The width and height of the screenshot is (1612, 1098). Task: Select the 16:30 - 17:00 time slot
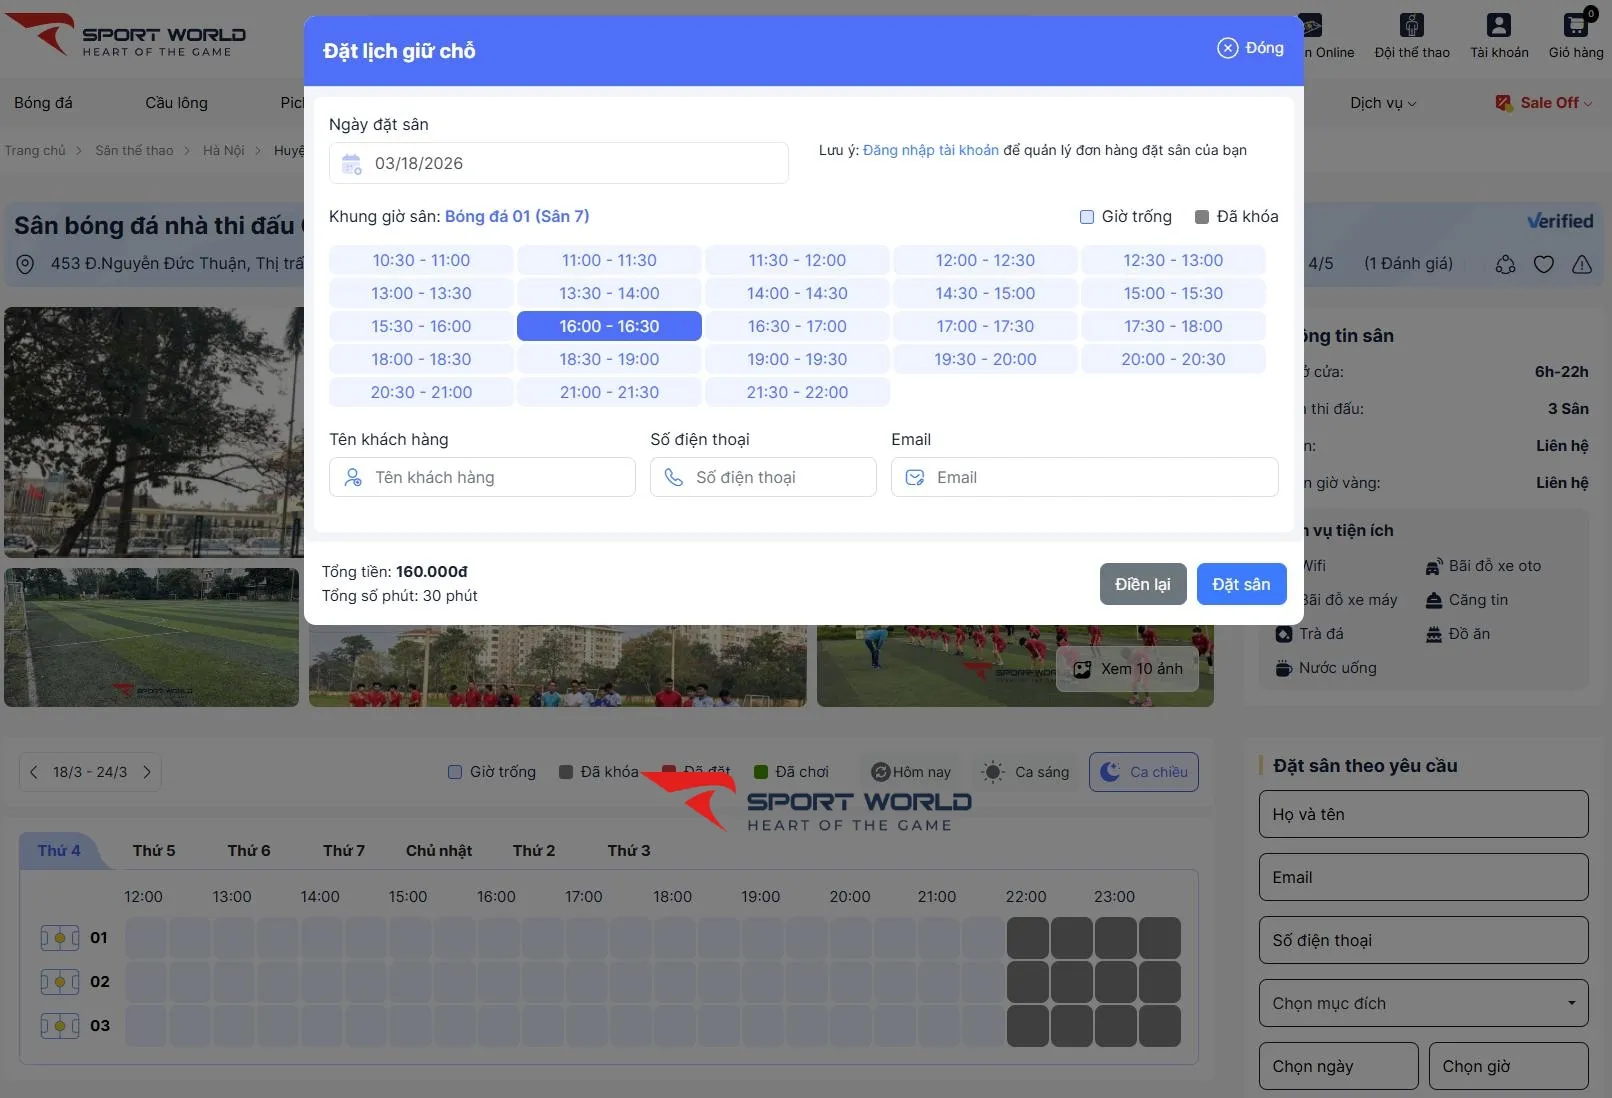797,326
